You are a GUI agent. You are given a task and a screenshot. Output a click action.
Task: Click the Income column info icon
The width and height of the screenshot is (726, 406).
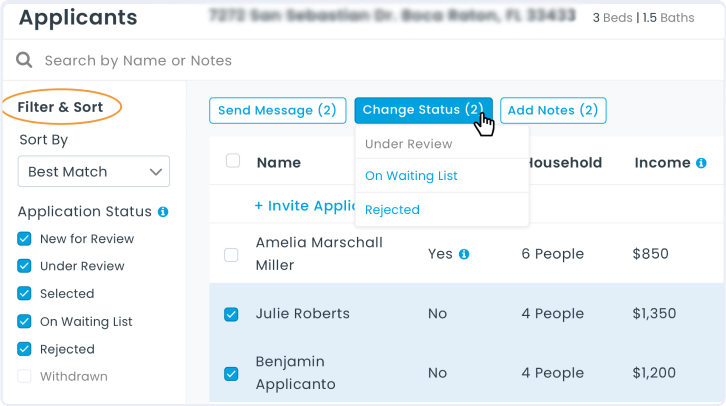pyautogui.click(x=701, y=163)
